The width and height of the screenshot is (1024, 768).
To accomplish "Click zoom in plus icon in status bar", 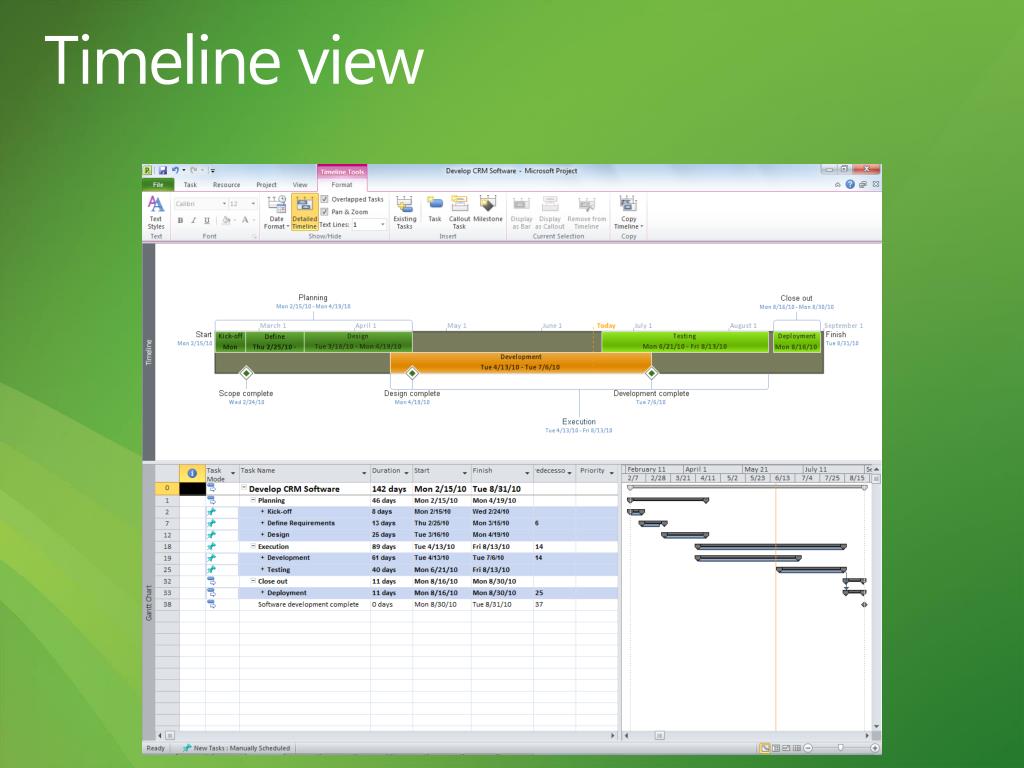I will pos(874,748).
